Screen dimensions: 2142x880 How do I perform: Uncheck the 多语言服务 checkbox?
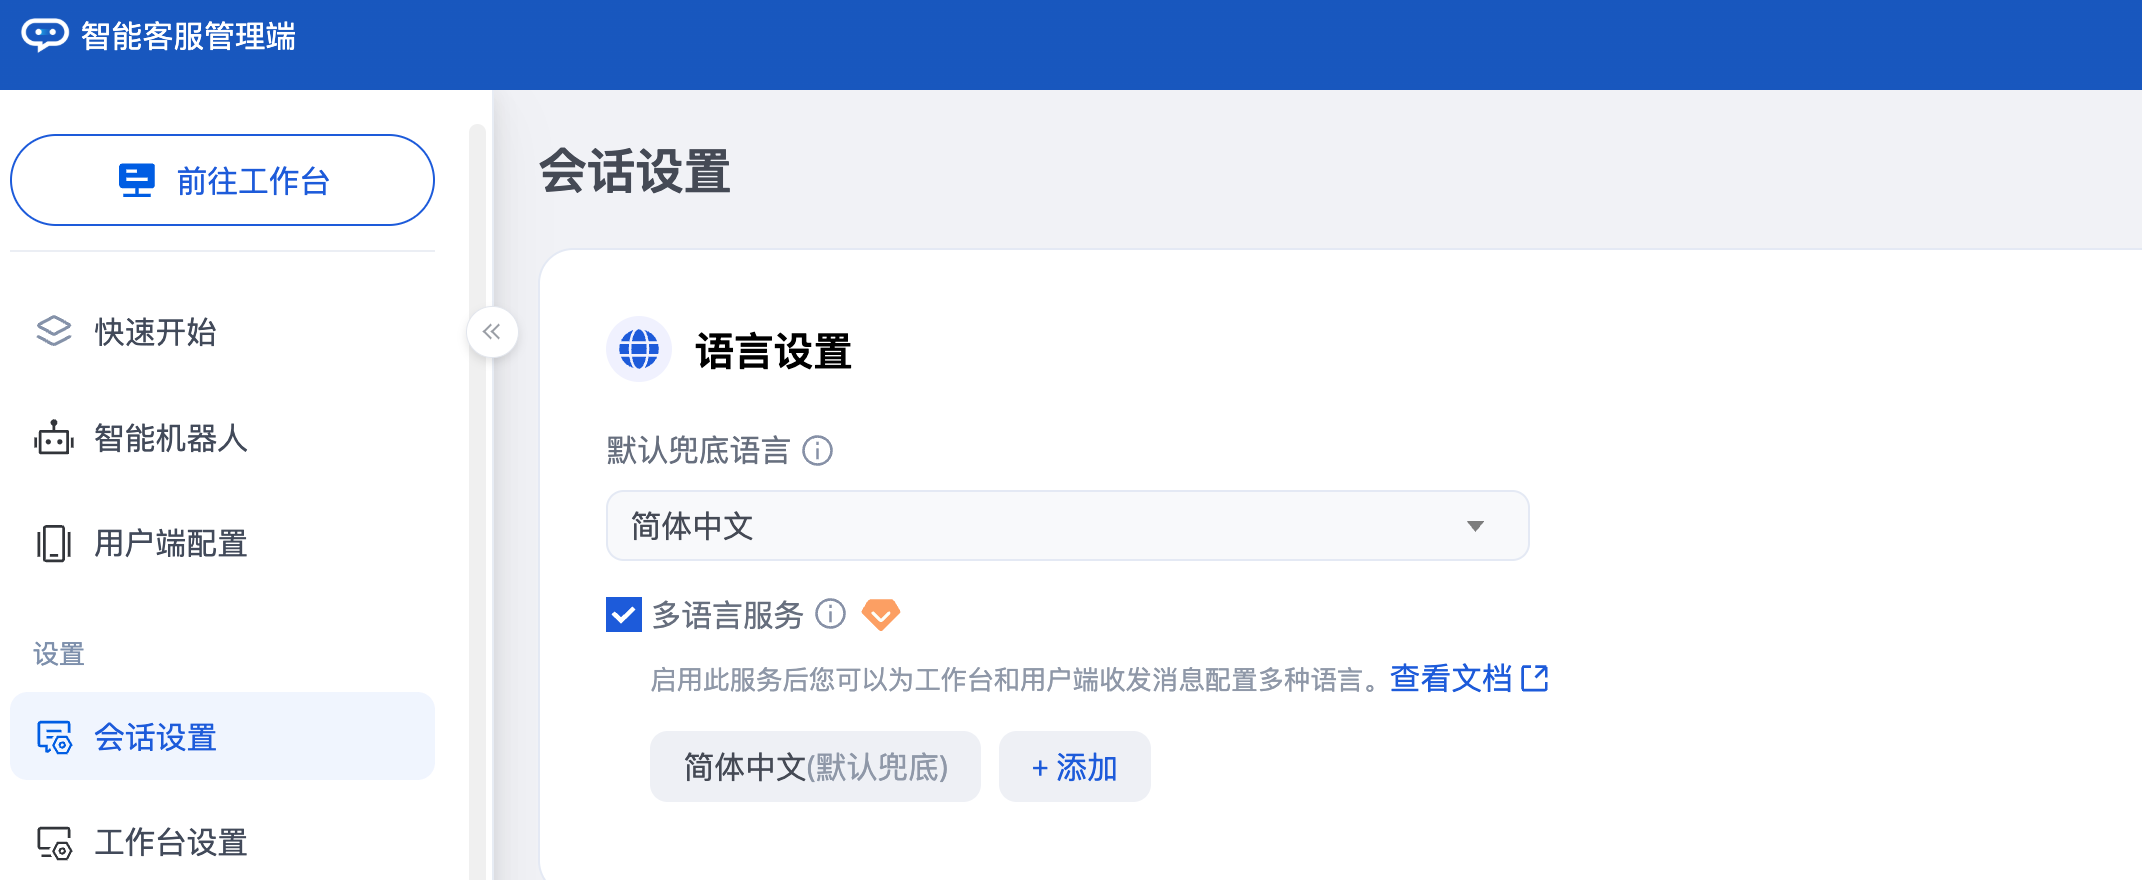coord(624,614)
